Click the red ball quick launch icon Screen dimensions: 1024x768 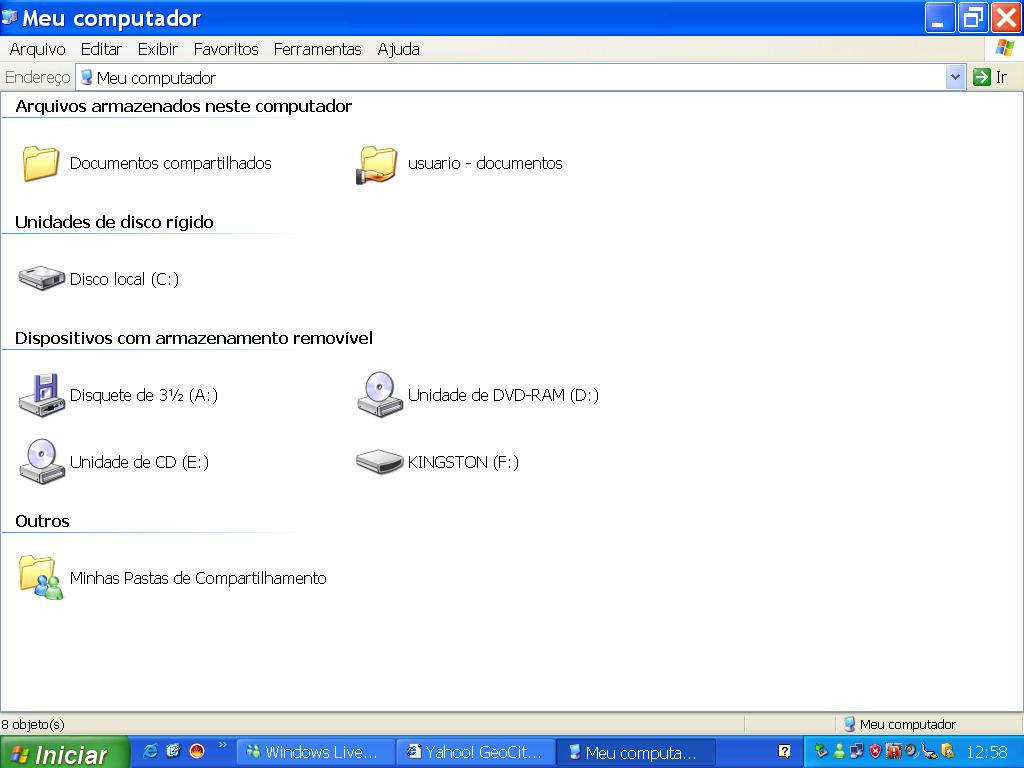pos(197,751)
